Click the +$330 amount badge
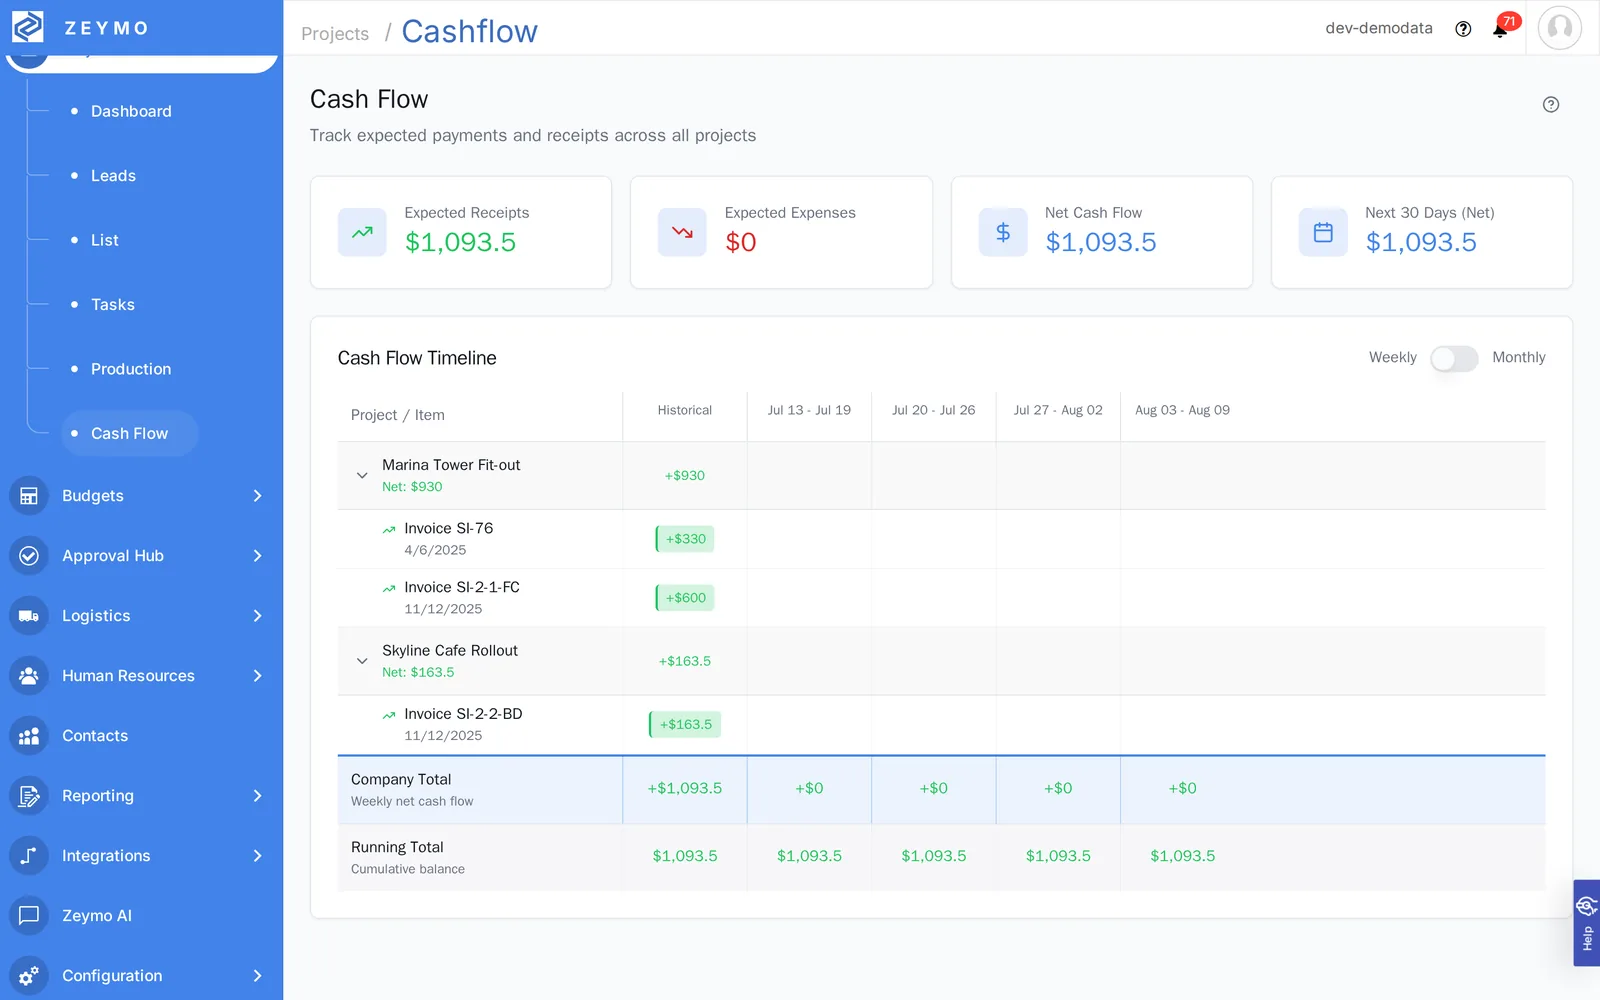Screen dimensions: 1600x1000 coord(685,539)
